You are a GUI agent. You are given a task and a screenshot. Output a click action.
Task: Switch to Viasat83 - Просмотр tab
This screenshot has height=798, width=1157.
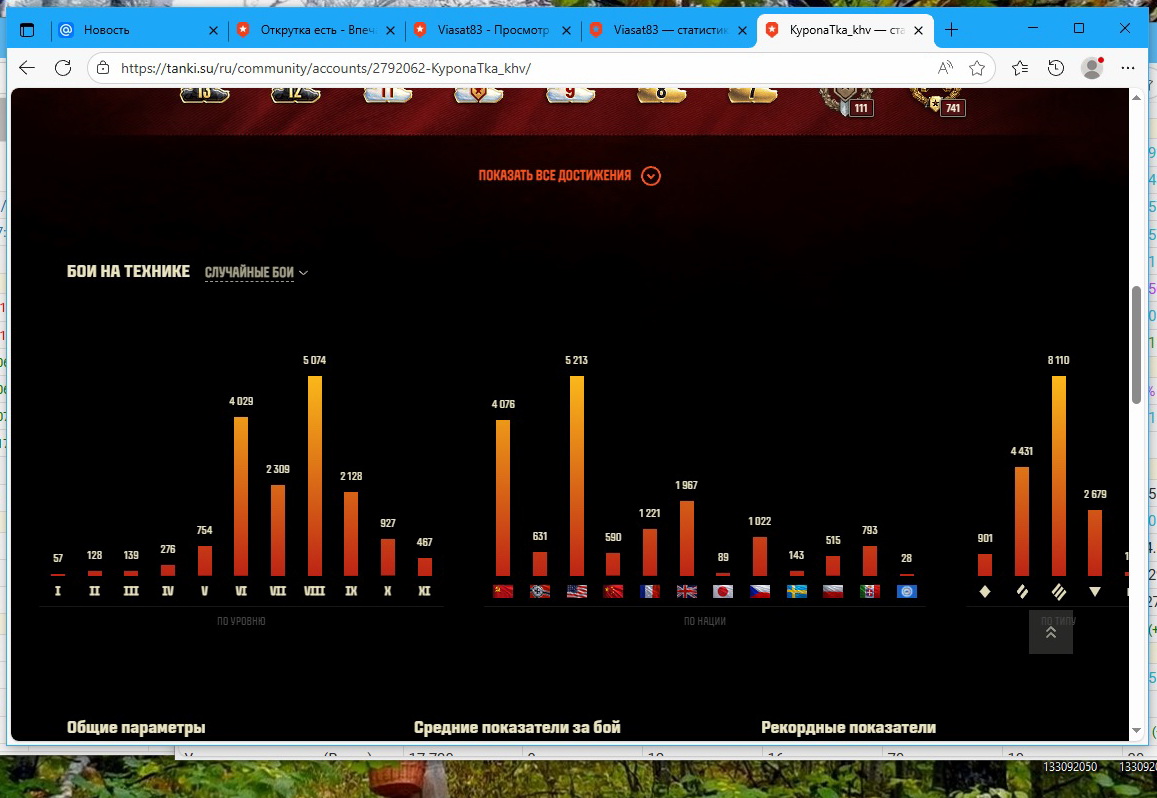(493, 30)
